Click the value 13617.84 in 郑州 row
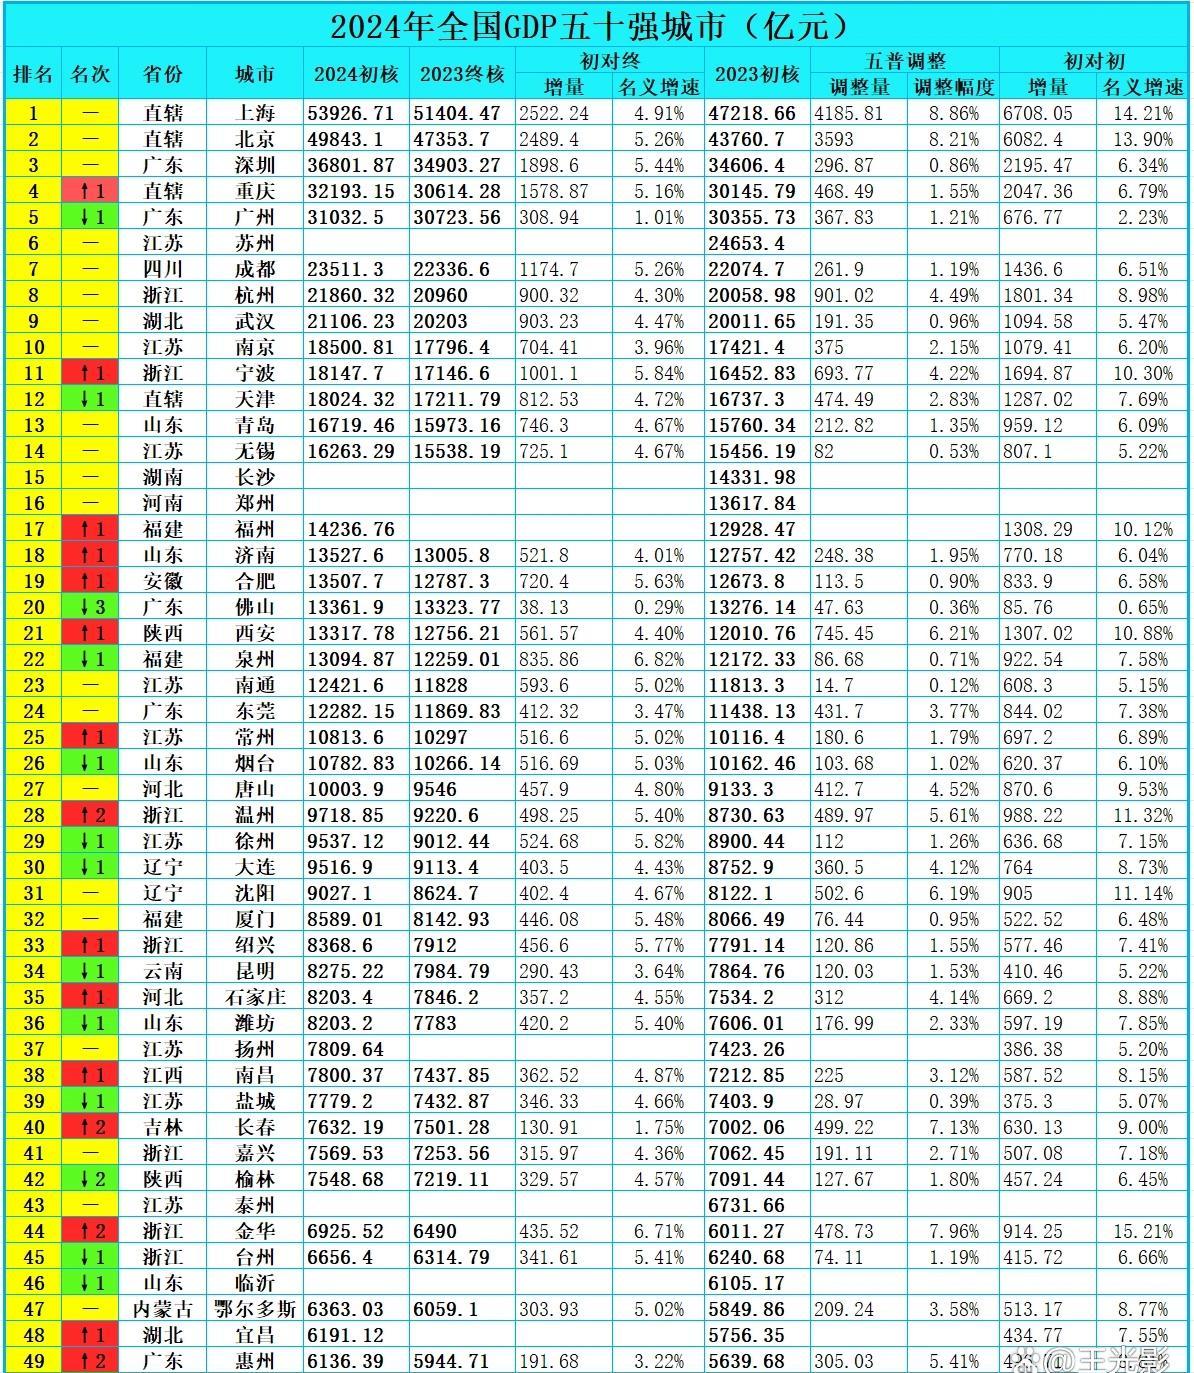Image resolution: width=1194 pixels, height=1373 pixels. pos(752,503)
